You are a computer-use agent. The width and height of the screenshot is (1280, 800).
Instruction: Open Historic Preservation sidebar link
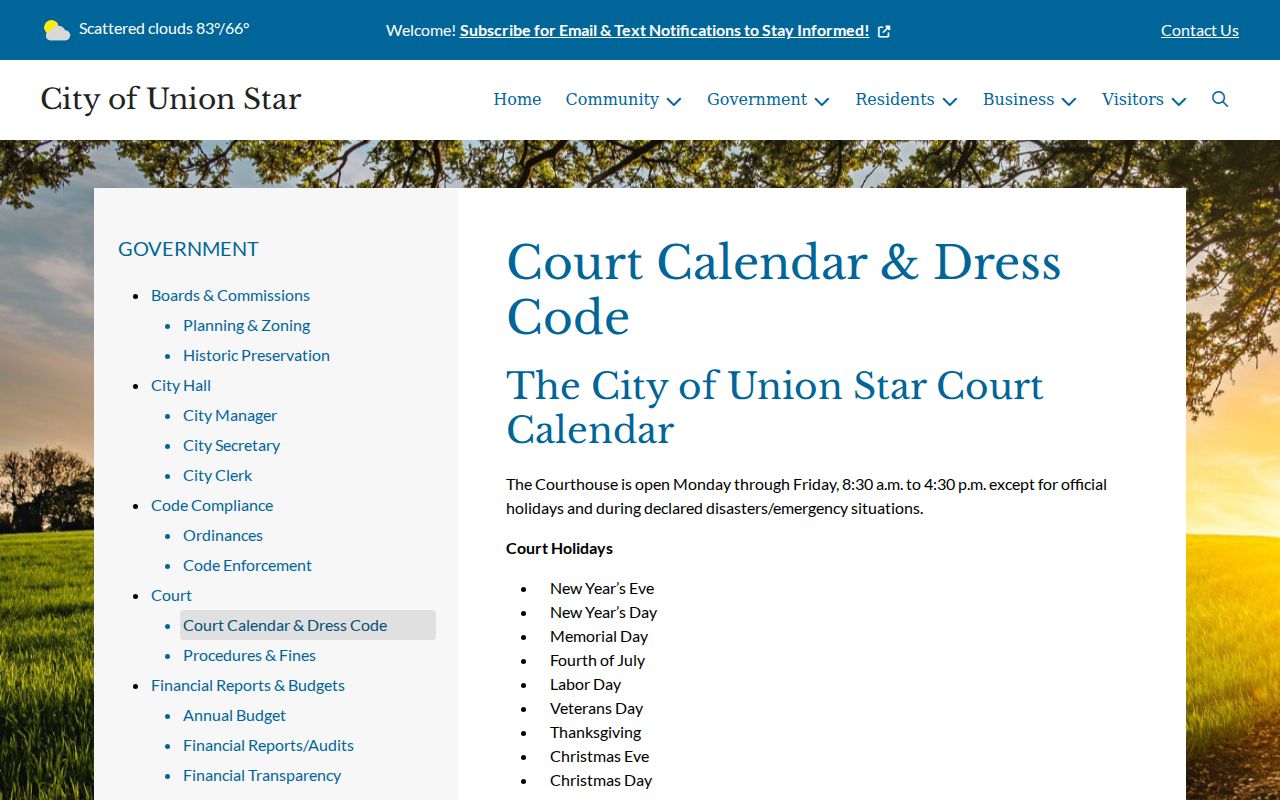coord(256,355)
